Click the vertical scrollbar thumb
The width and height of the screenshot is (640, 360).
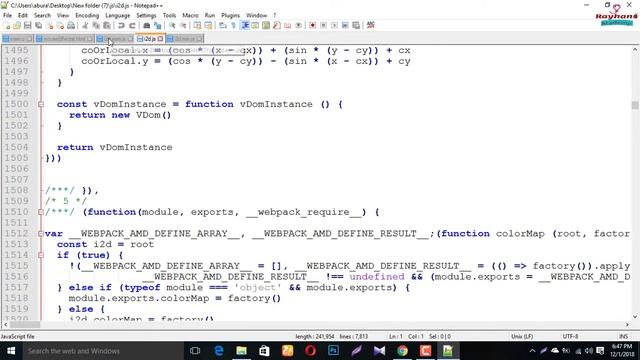point(635,105)
